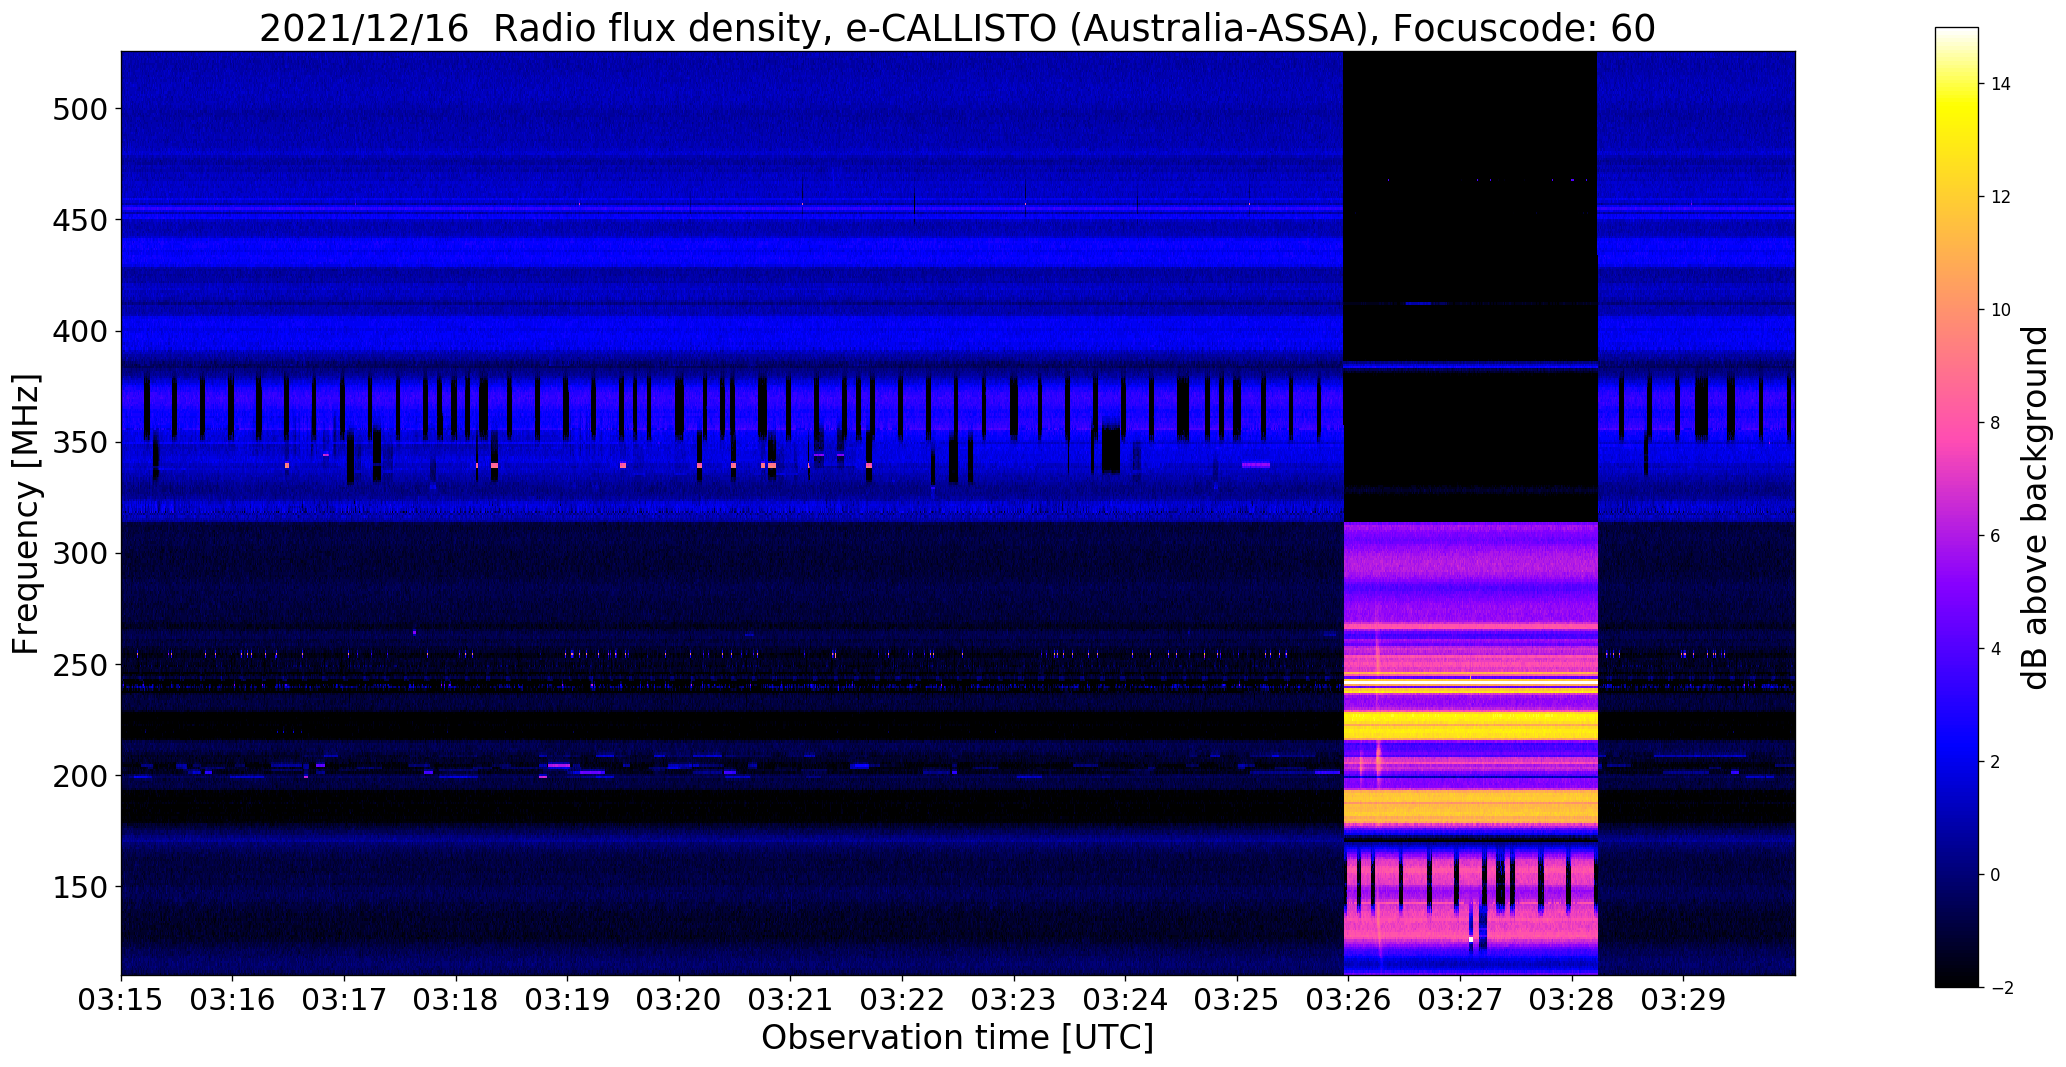Click the 10 colorbar tick label
The height and width of the screenshot is (1067, 2066).
point(2001,310)
